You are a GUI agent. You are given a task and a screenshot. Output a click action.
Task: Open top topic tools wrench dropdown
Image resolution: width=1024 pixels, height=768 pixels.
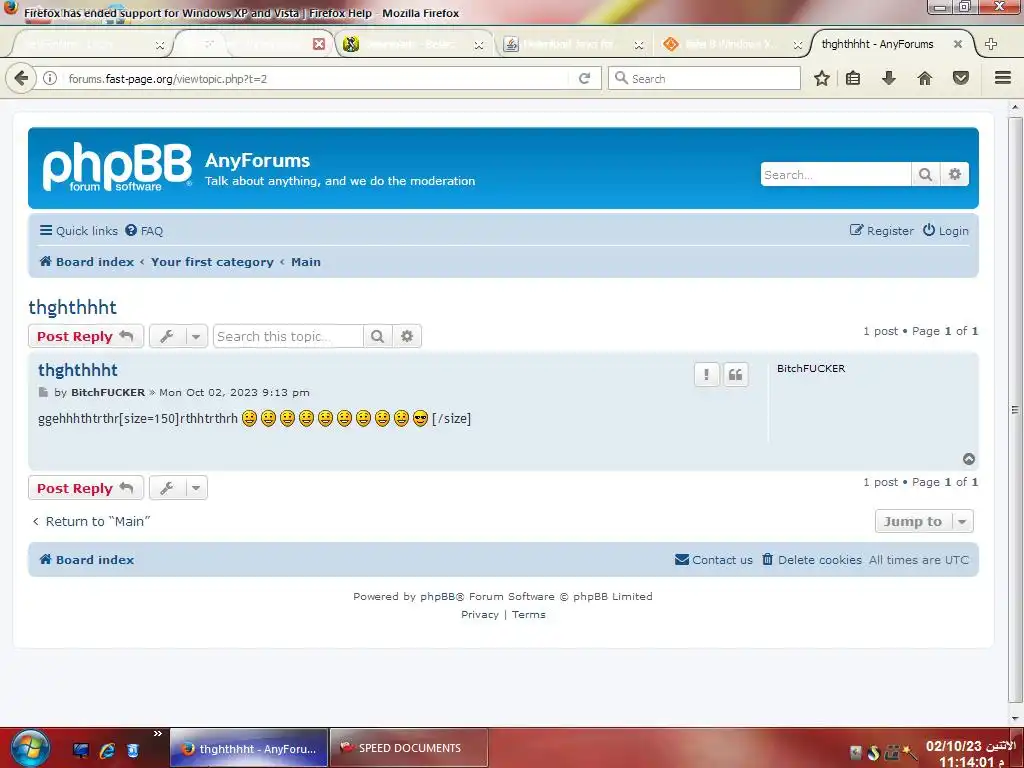pos(178,336)
